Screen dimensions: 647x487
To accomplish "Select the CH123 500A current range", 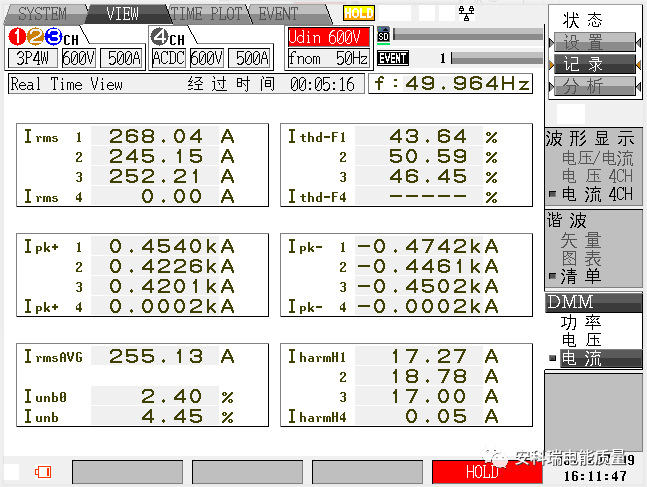I will (122, 58).
